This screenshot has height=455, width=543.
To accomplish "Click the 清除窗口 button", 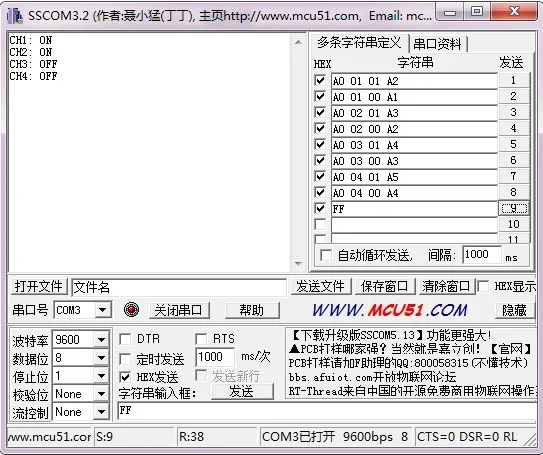I will pyautogui.click(x=446, y=286).
